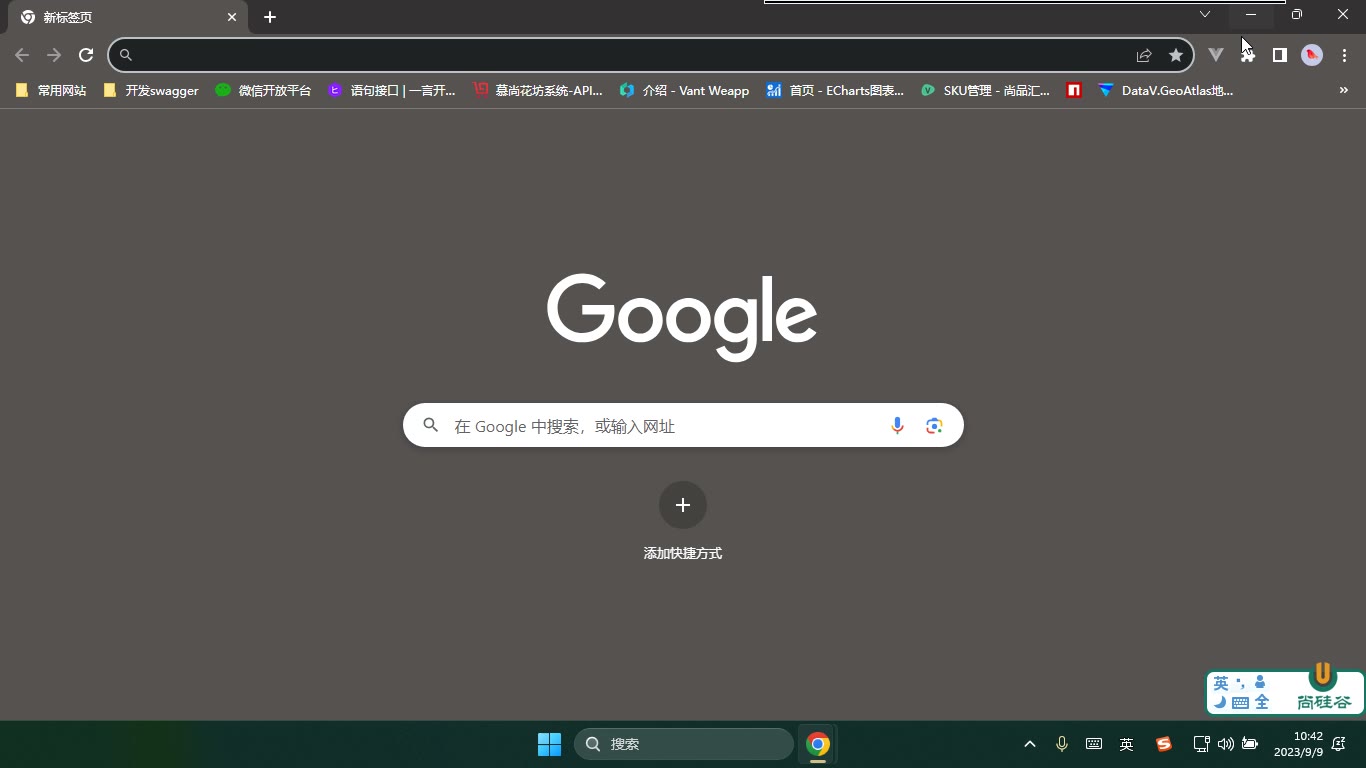Open Chrome's three-dot menu

click(x=1344, y=55)
